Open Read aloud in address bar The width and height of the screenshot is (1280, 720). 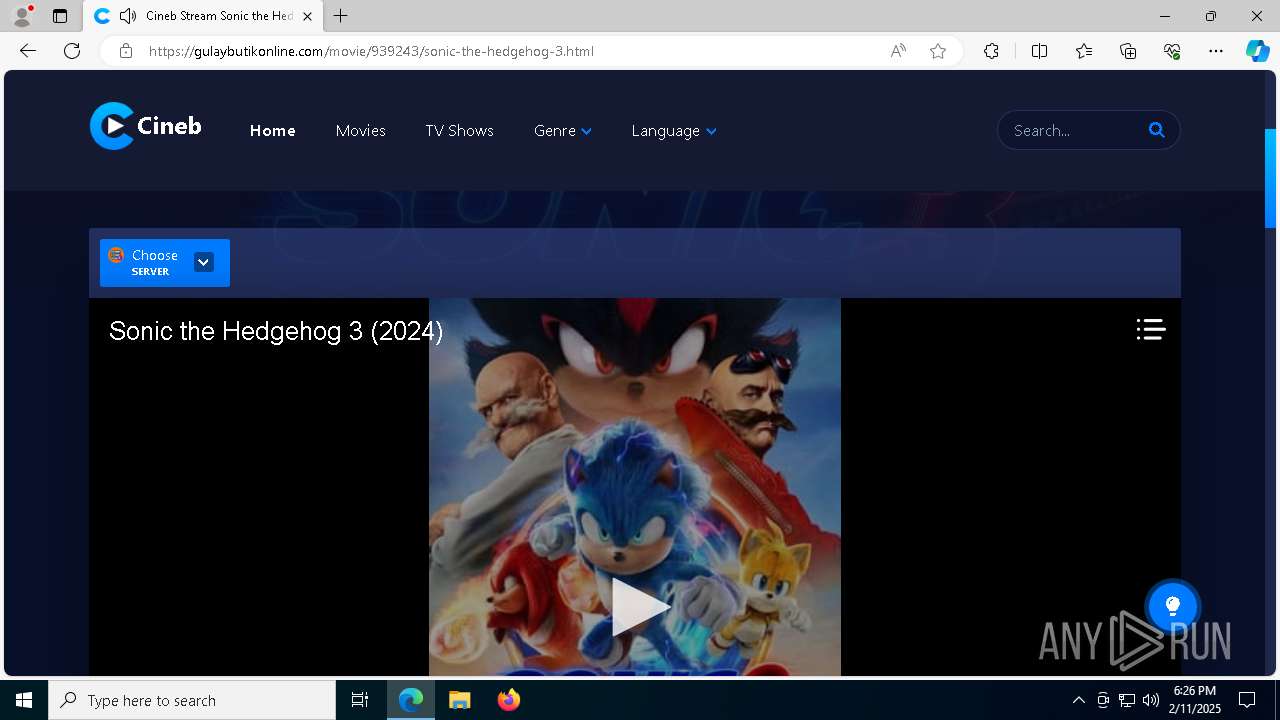click(x=898, y=51)
